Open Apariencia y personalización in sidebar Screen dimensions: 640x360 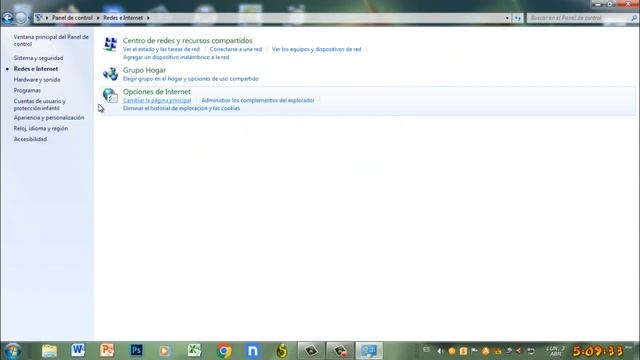pos(49,118)
